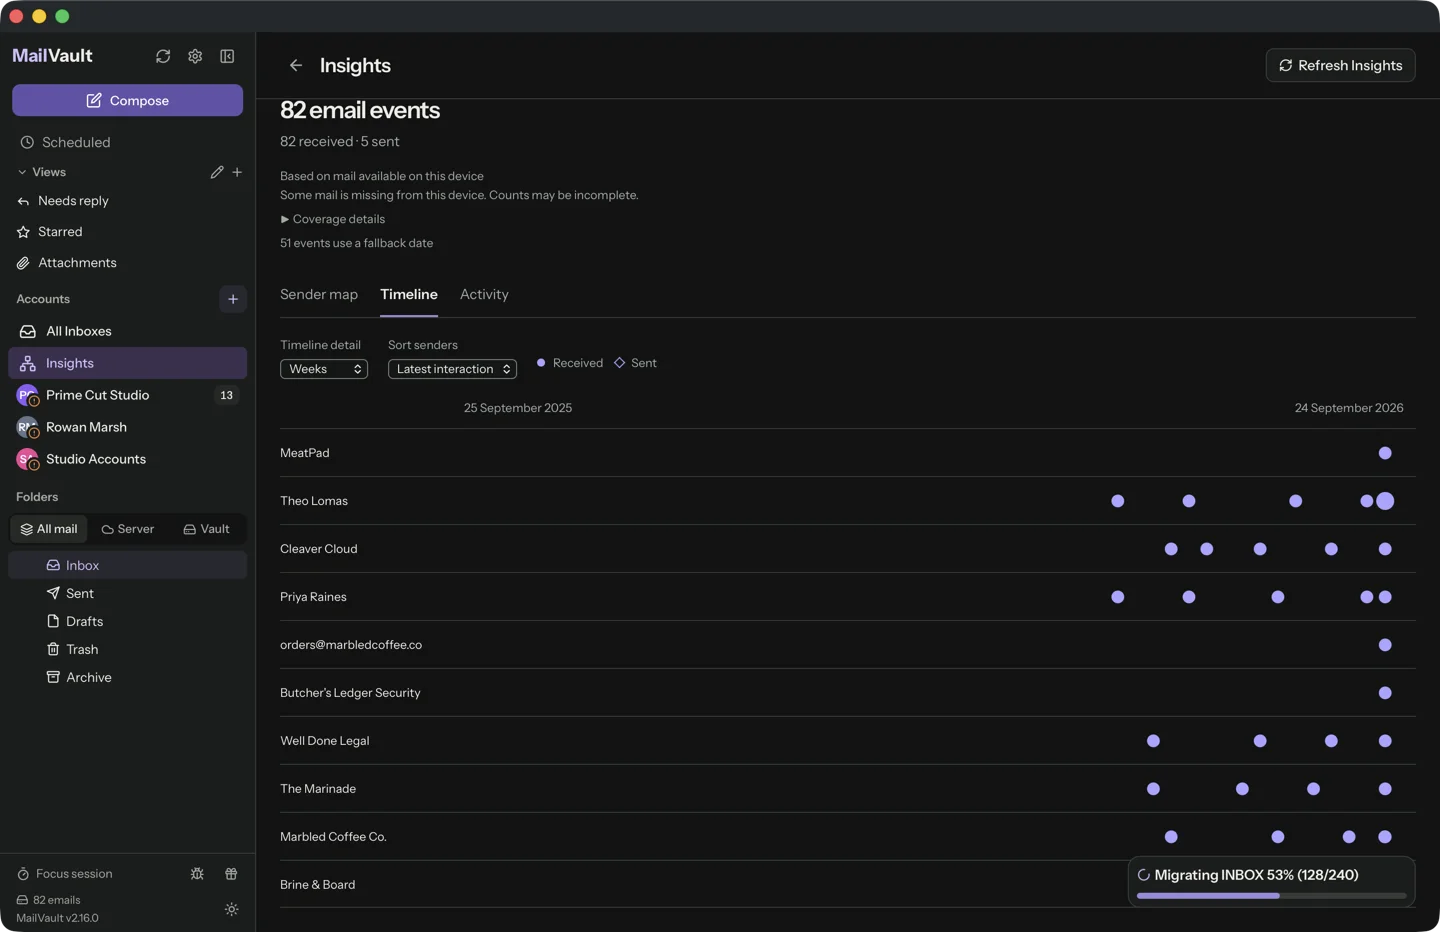Select the Priya Raines sender label
Screen dimensions: 1440x932
tap(313, 597)
